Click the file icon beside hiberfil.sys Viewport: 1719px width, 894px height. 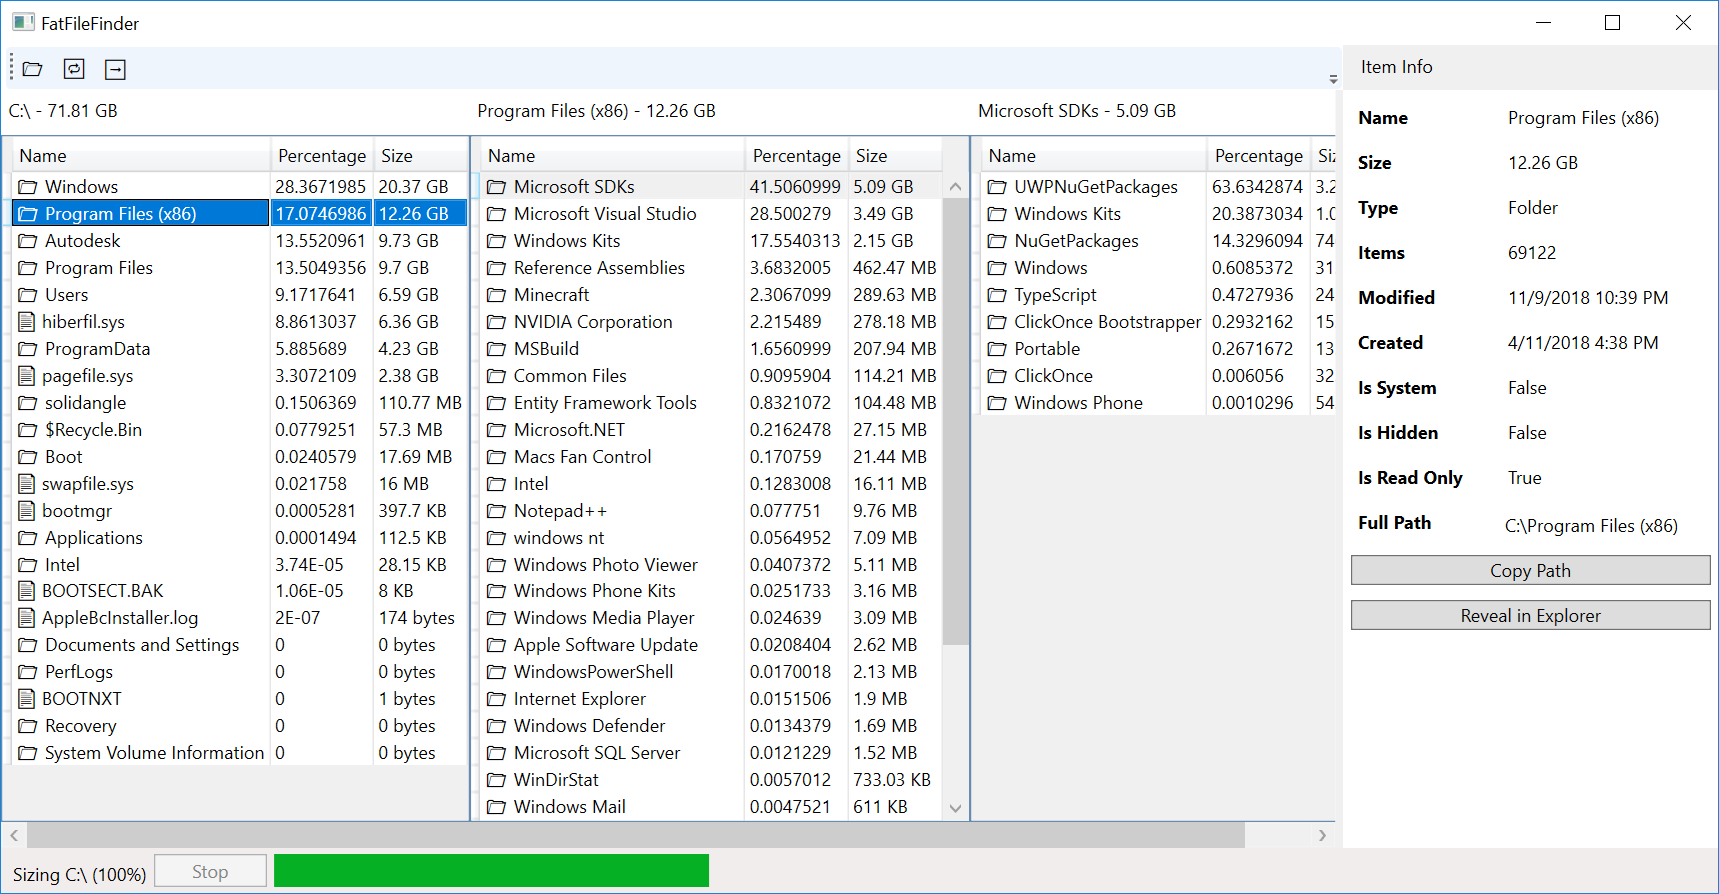pyautogui.click(x=27, y=322)
